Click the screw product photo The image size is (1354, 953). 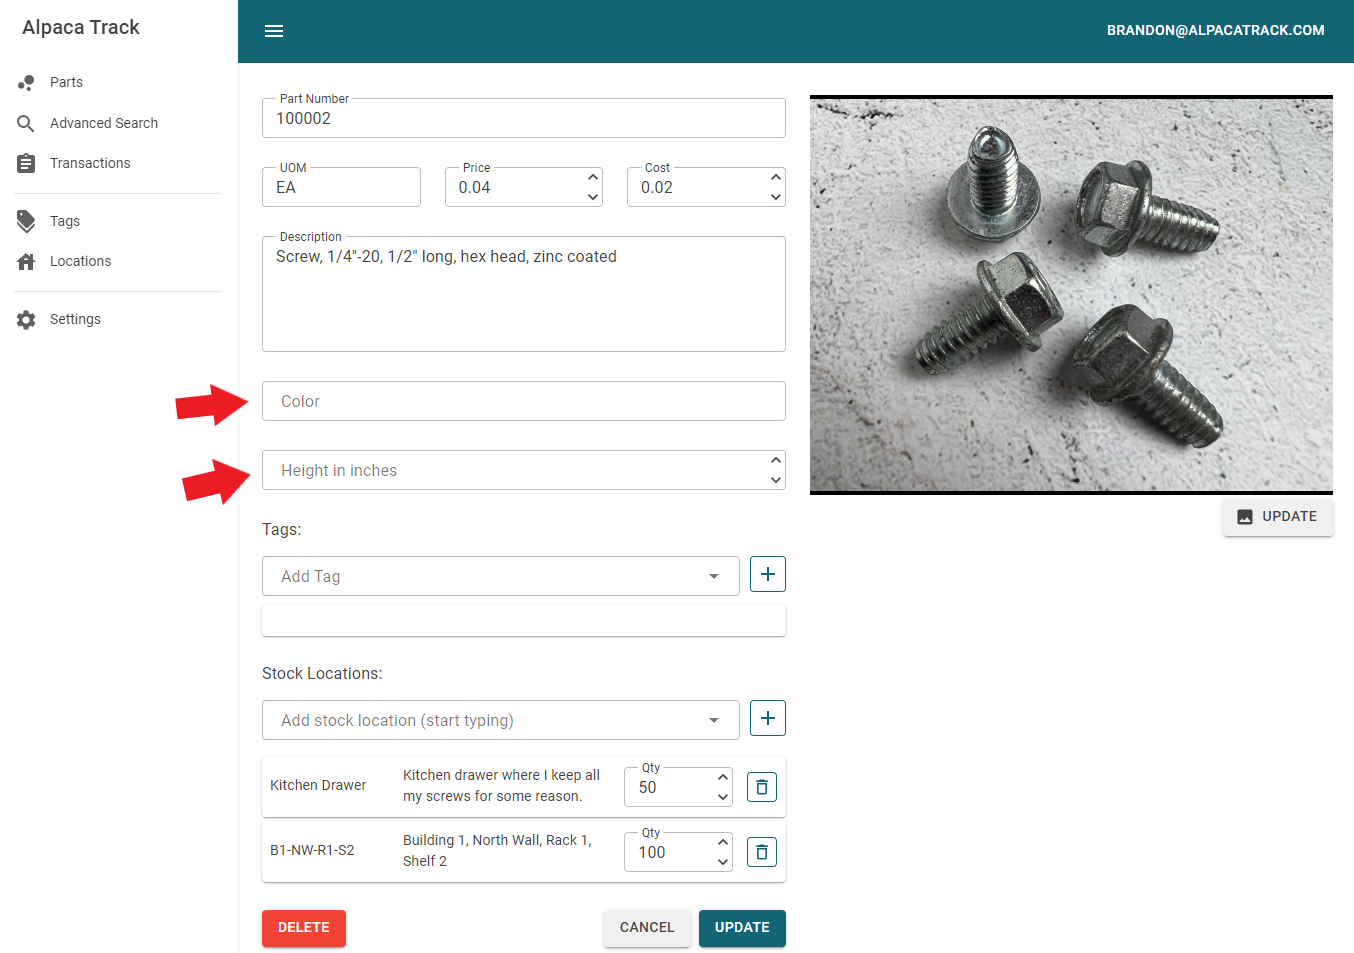click(x=1071, y=295)
